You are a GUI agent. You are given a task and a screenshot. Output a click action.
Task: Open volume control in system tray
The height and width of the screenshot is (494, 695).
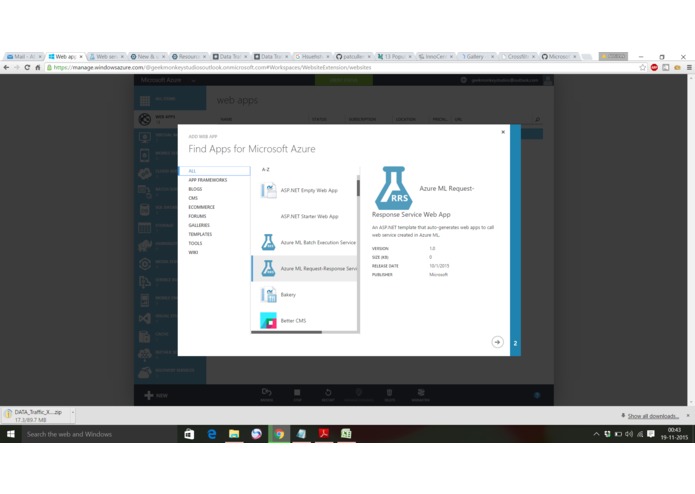click(629, 434)
